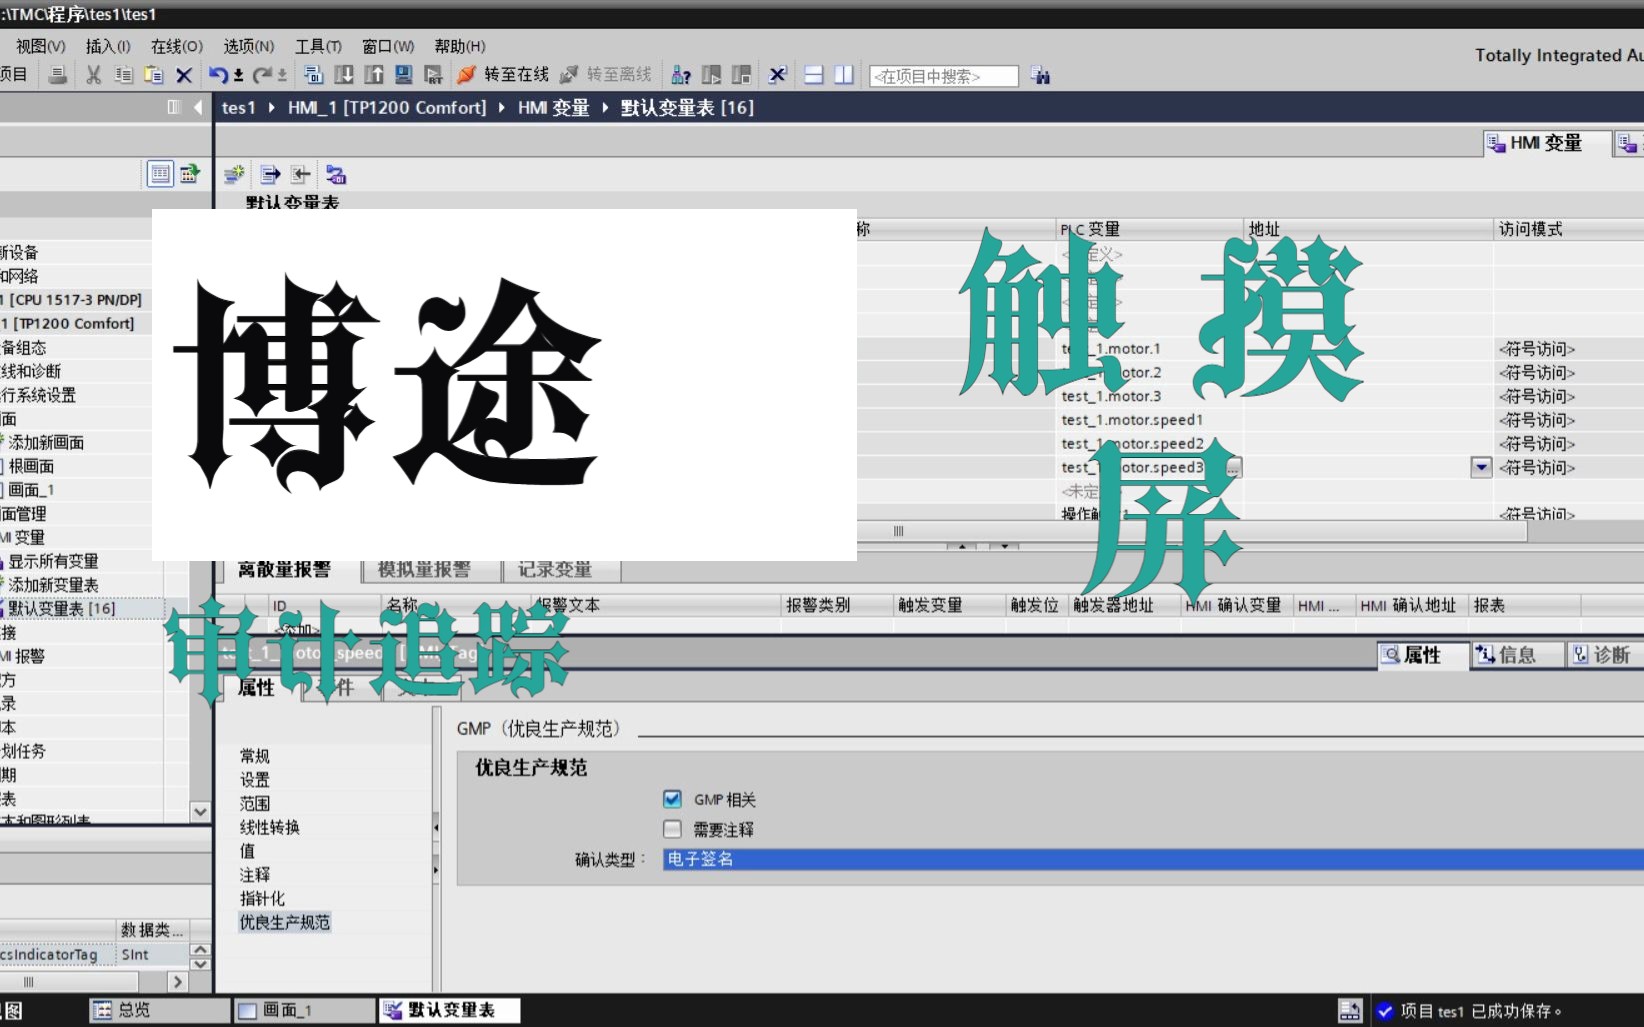This screenshot has height=1027, width=1644.
Task: Open the 插入(I) menu
Action: 108,46
